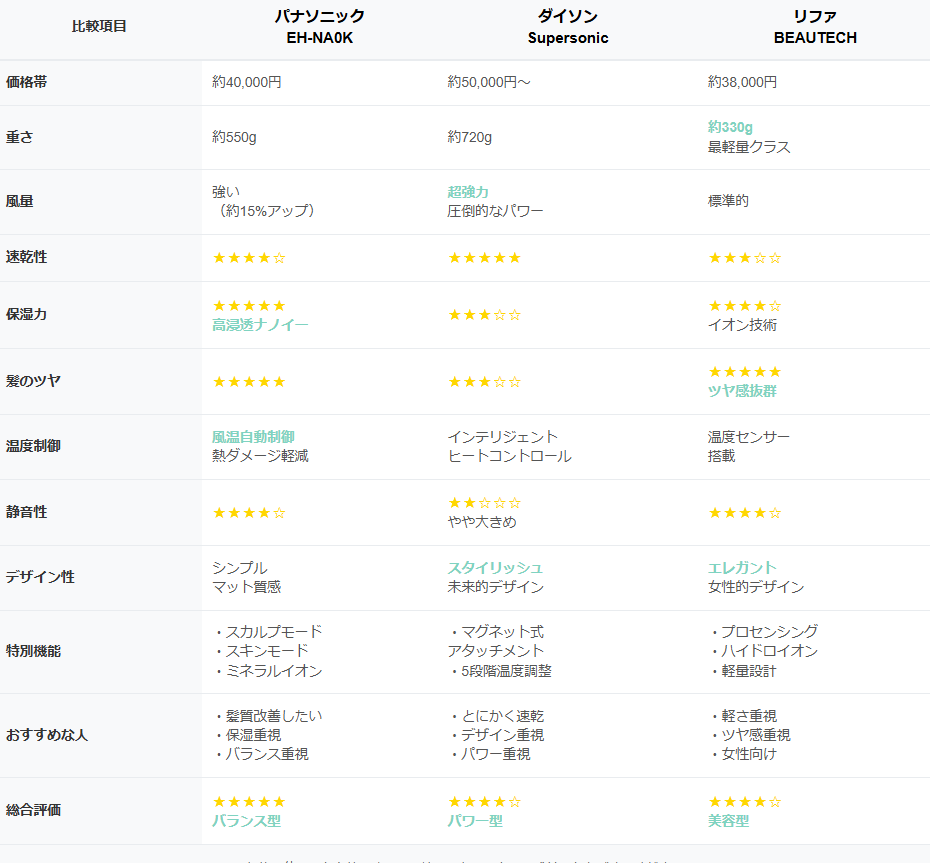The width and height of the screenshot is (930, 863).
Task: Click the highlighted 高浸透ナノイー text
Action: (x=260, y=325)
